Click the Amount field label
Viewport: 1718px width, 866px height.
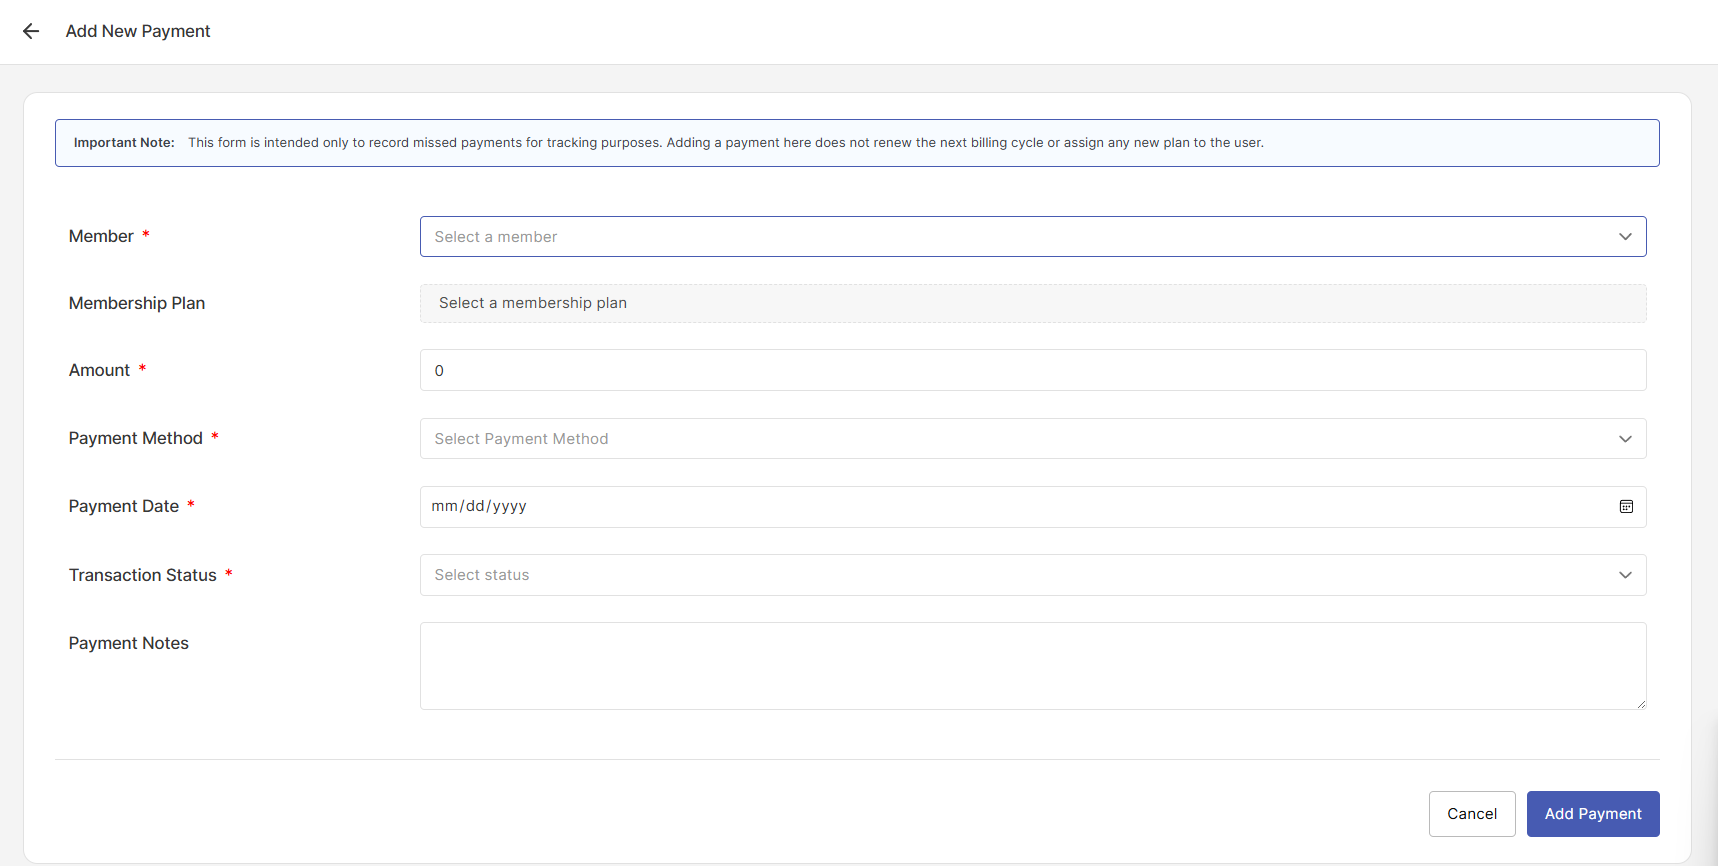click(99, 370)
